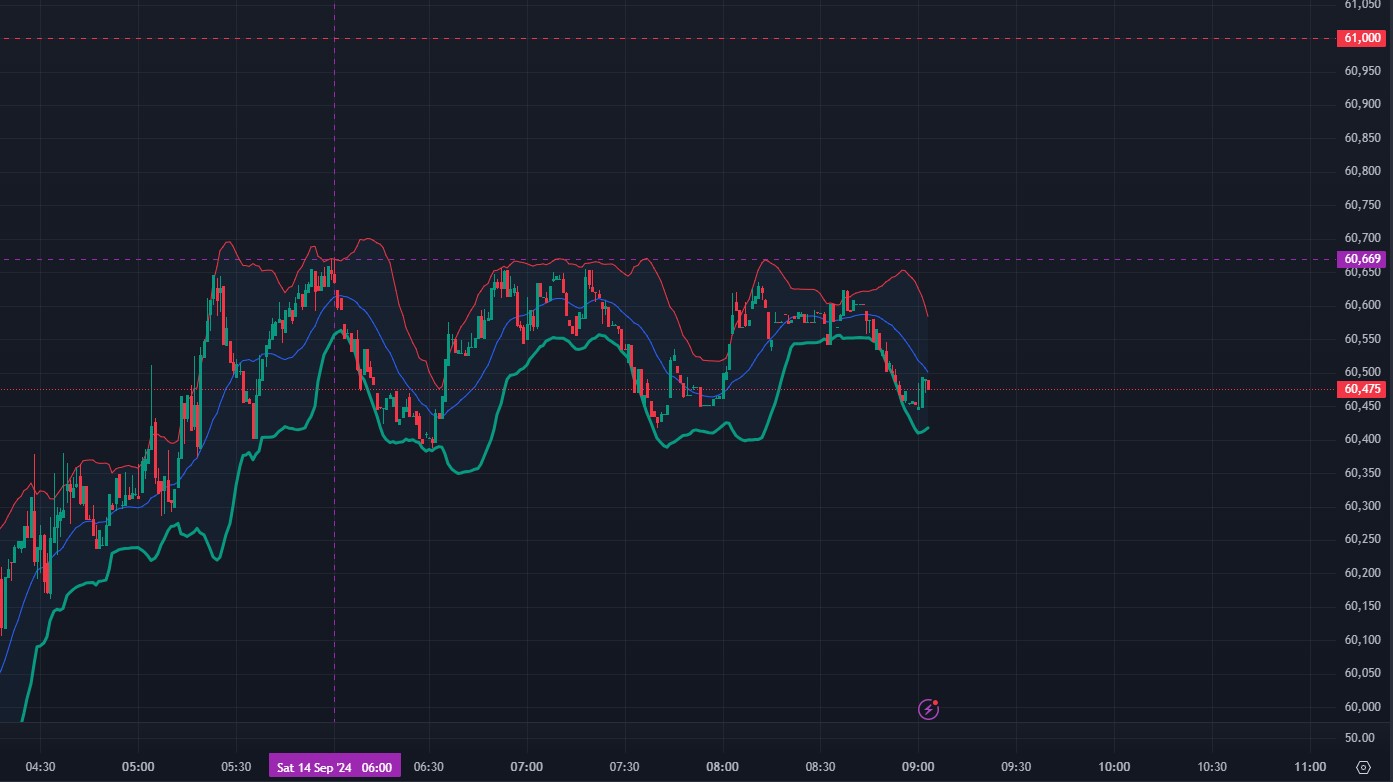
Task: Click the red 60,475 current price label
Action: [1361, 389]
